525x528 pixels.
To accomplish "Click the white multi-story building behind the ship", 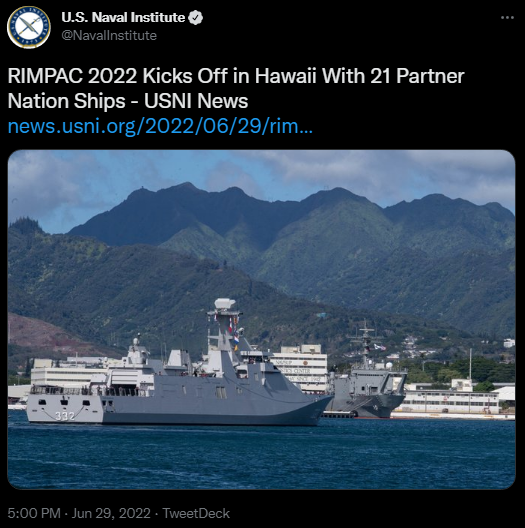I will click(301, 368).
